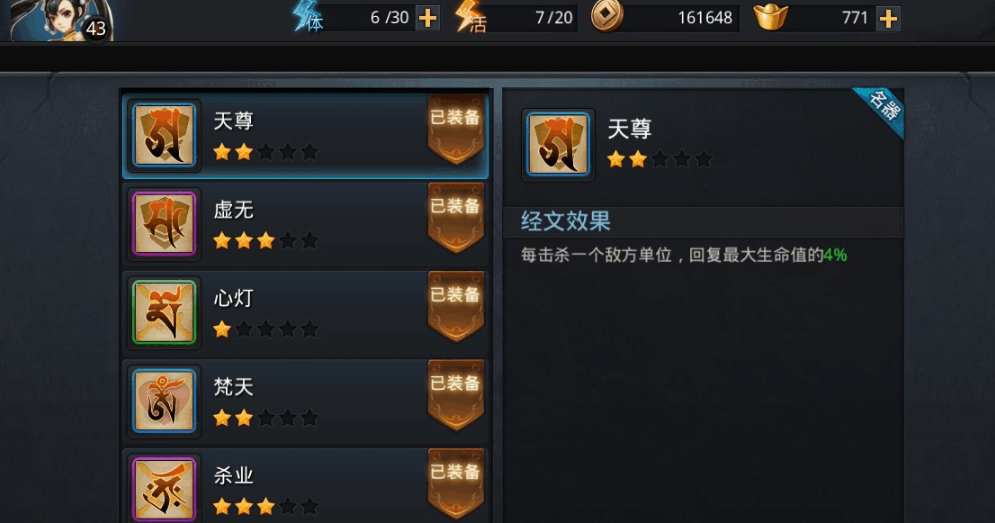The height and width of the screenshot is (523, 995).
Task: Click the 已装备 badge on 天尊
Action: (x=456, y=129)
